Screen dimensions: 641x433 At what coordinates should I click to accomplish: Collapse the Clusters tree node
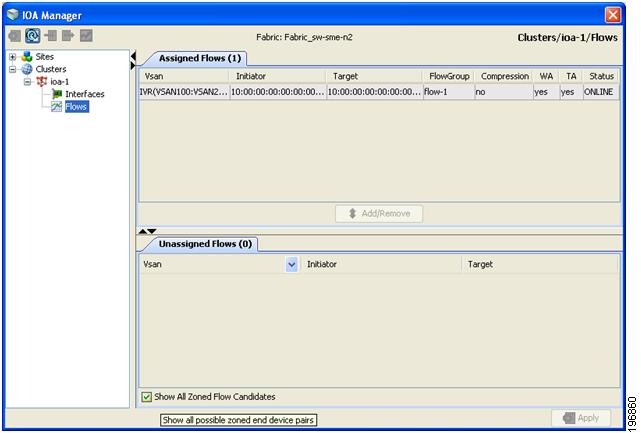13,69
